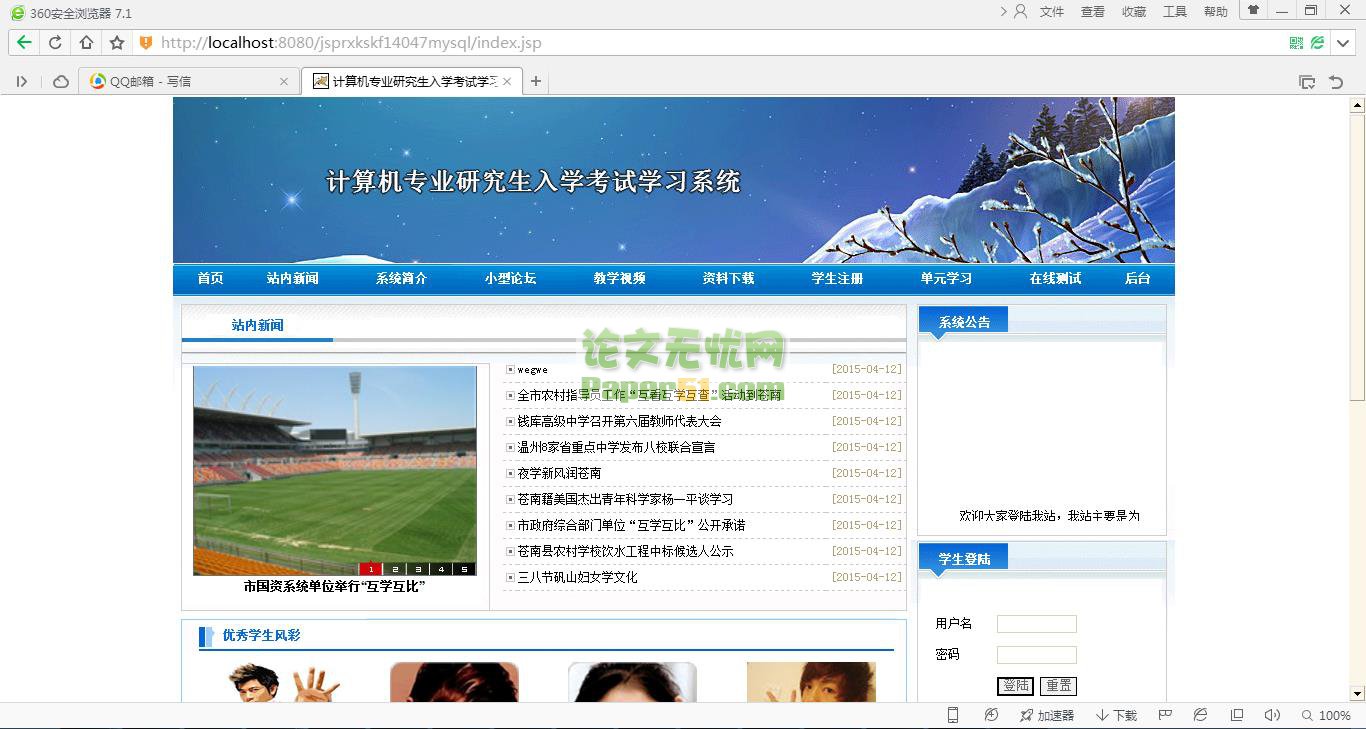Restore closed tab with undo arrow icon

[1336, 82]
